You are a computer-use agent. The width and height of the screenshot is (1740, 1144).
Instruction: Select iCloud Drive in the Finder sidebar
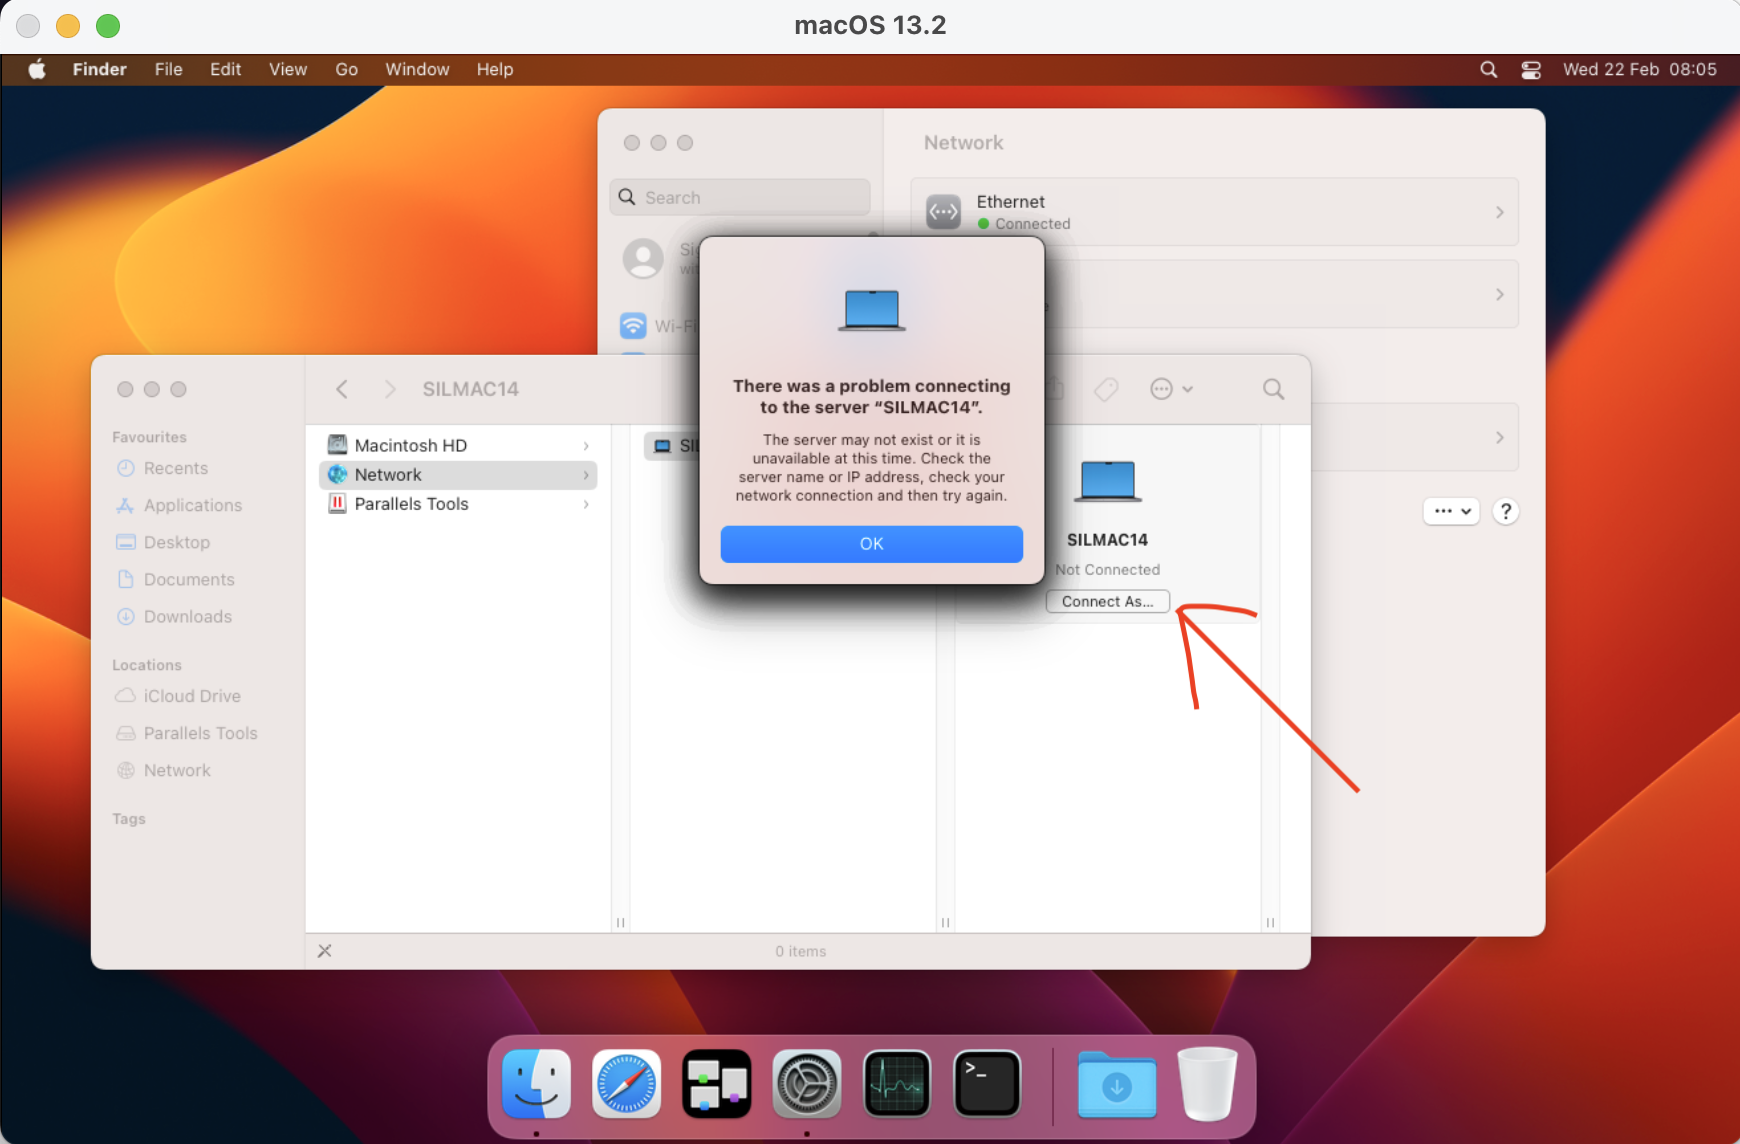[x=192, y=696]
